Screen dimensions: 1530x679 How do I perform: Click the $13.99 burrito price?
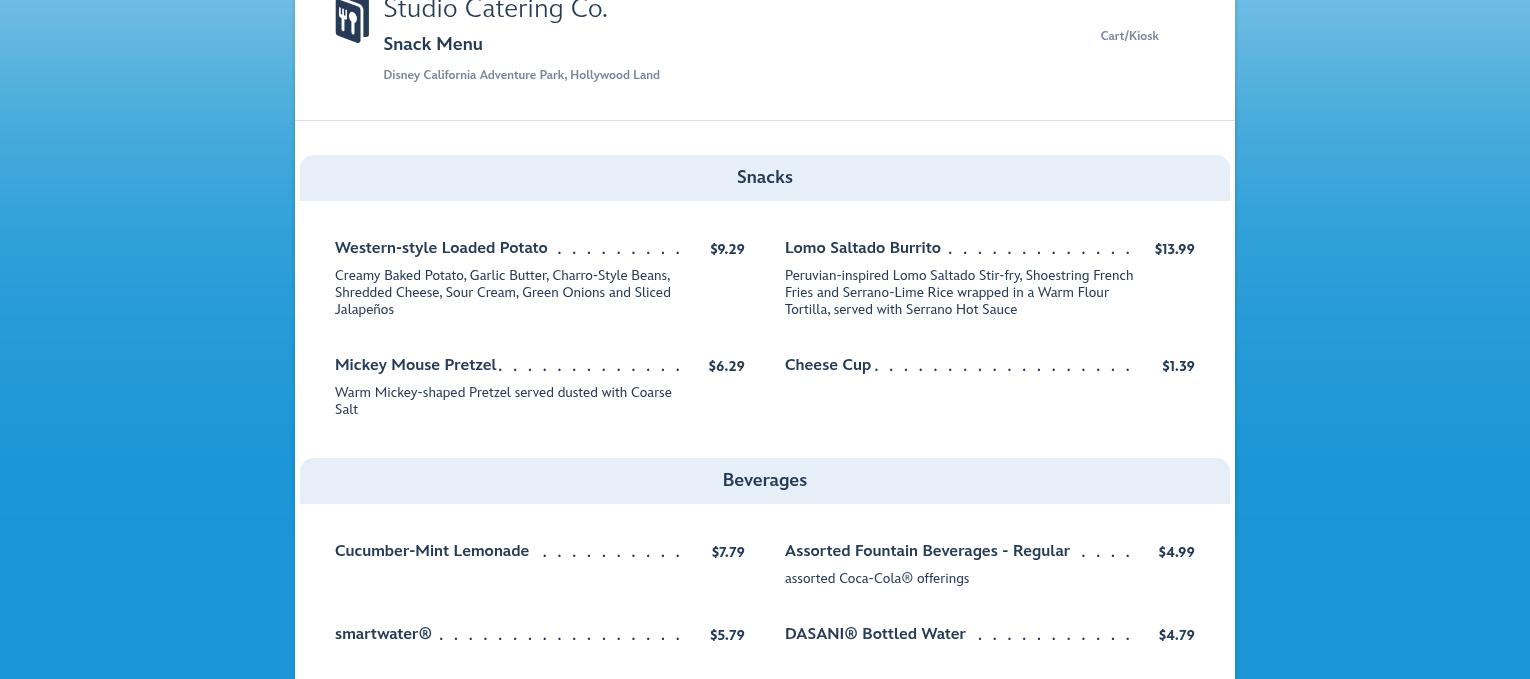click(1174, 249)
